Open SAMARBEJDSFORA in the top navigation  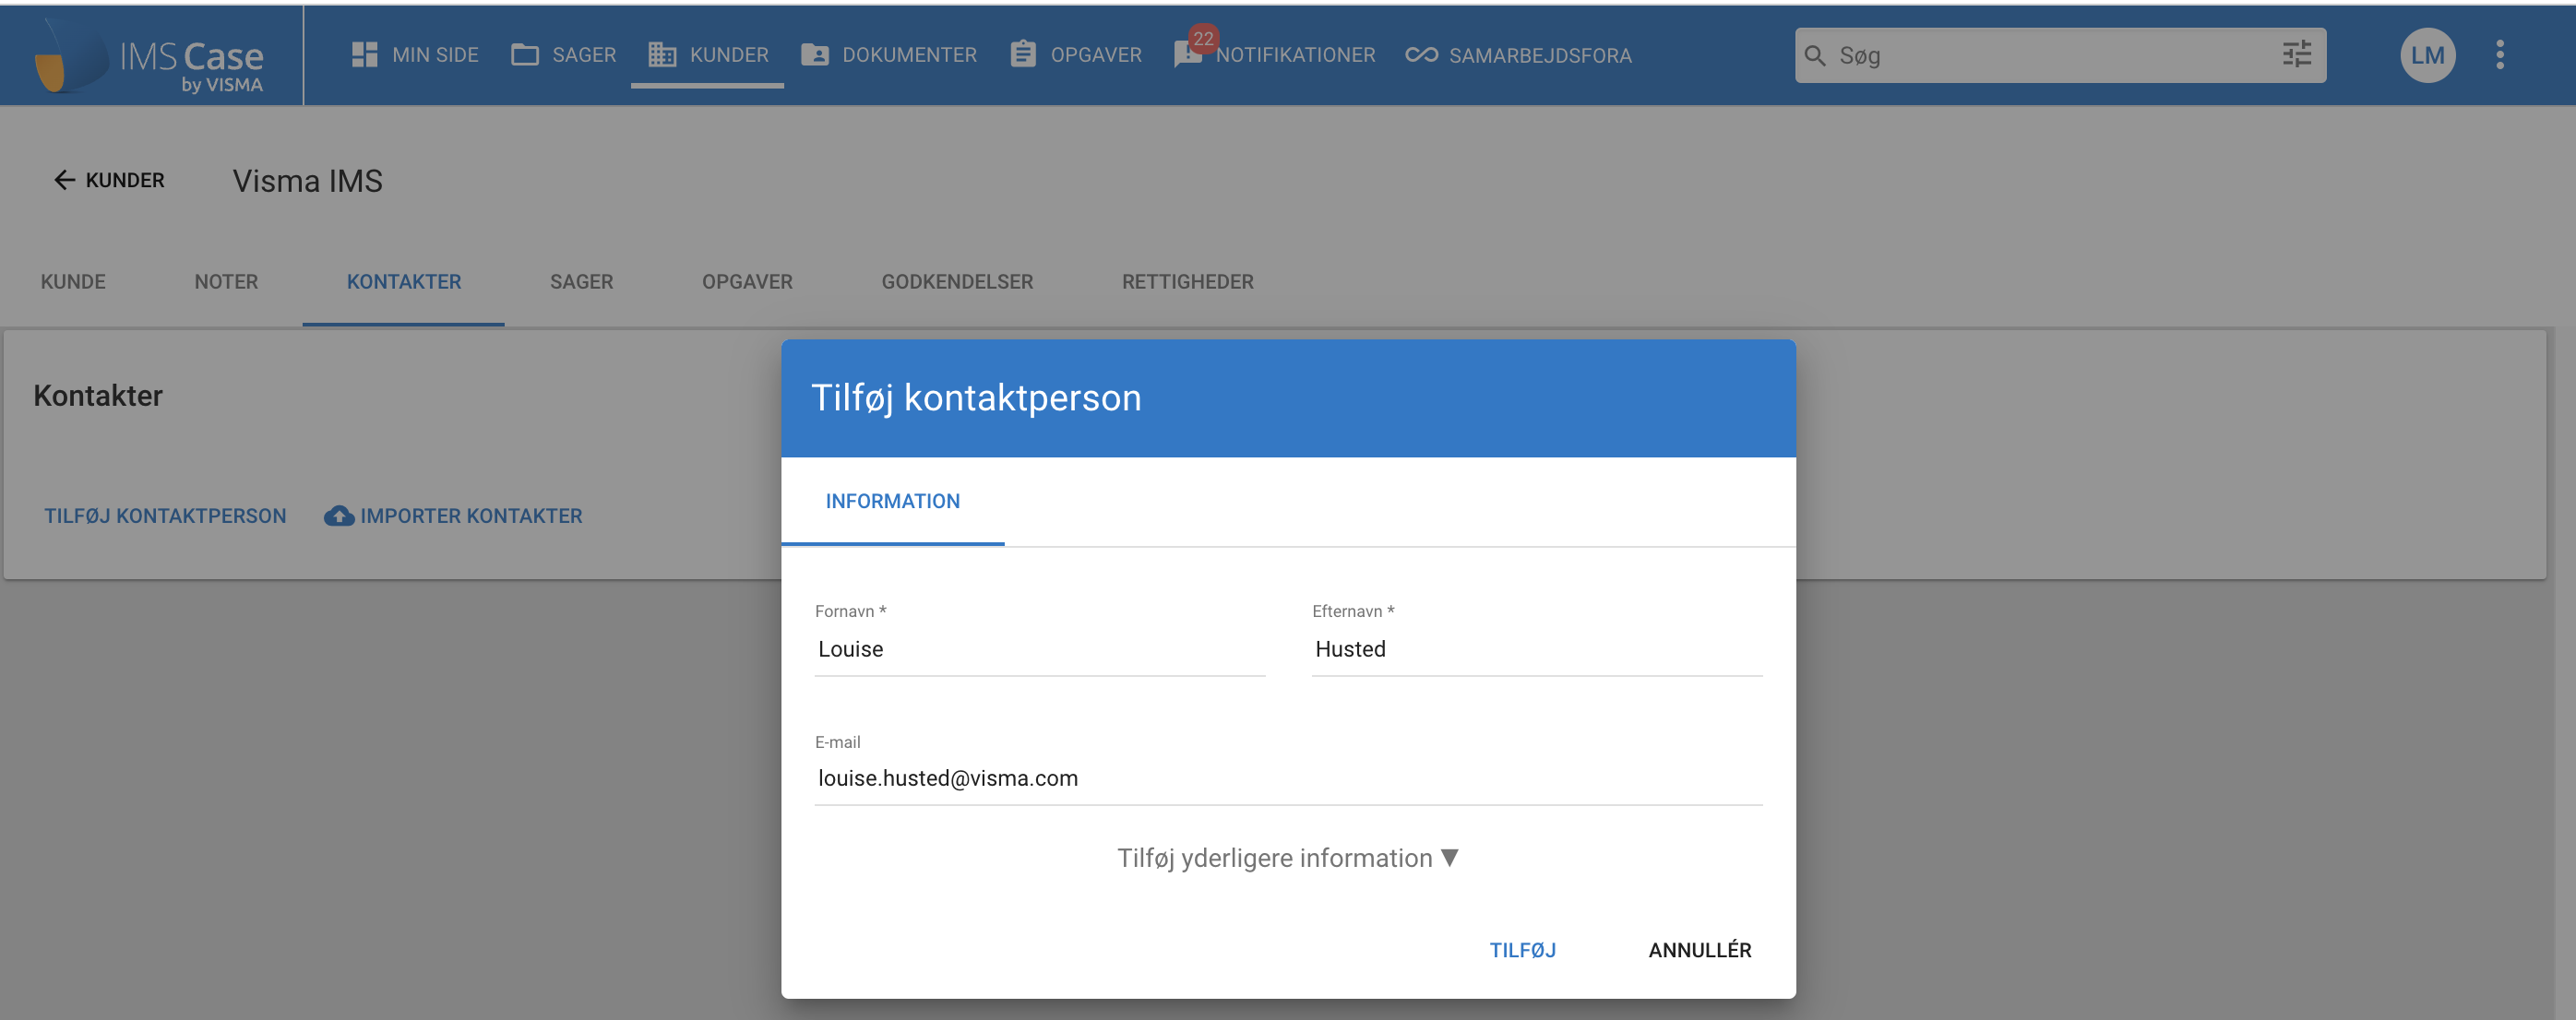[1540, 56]
